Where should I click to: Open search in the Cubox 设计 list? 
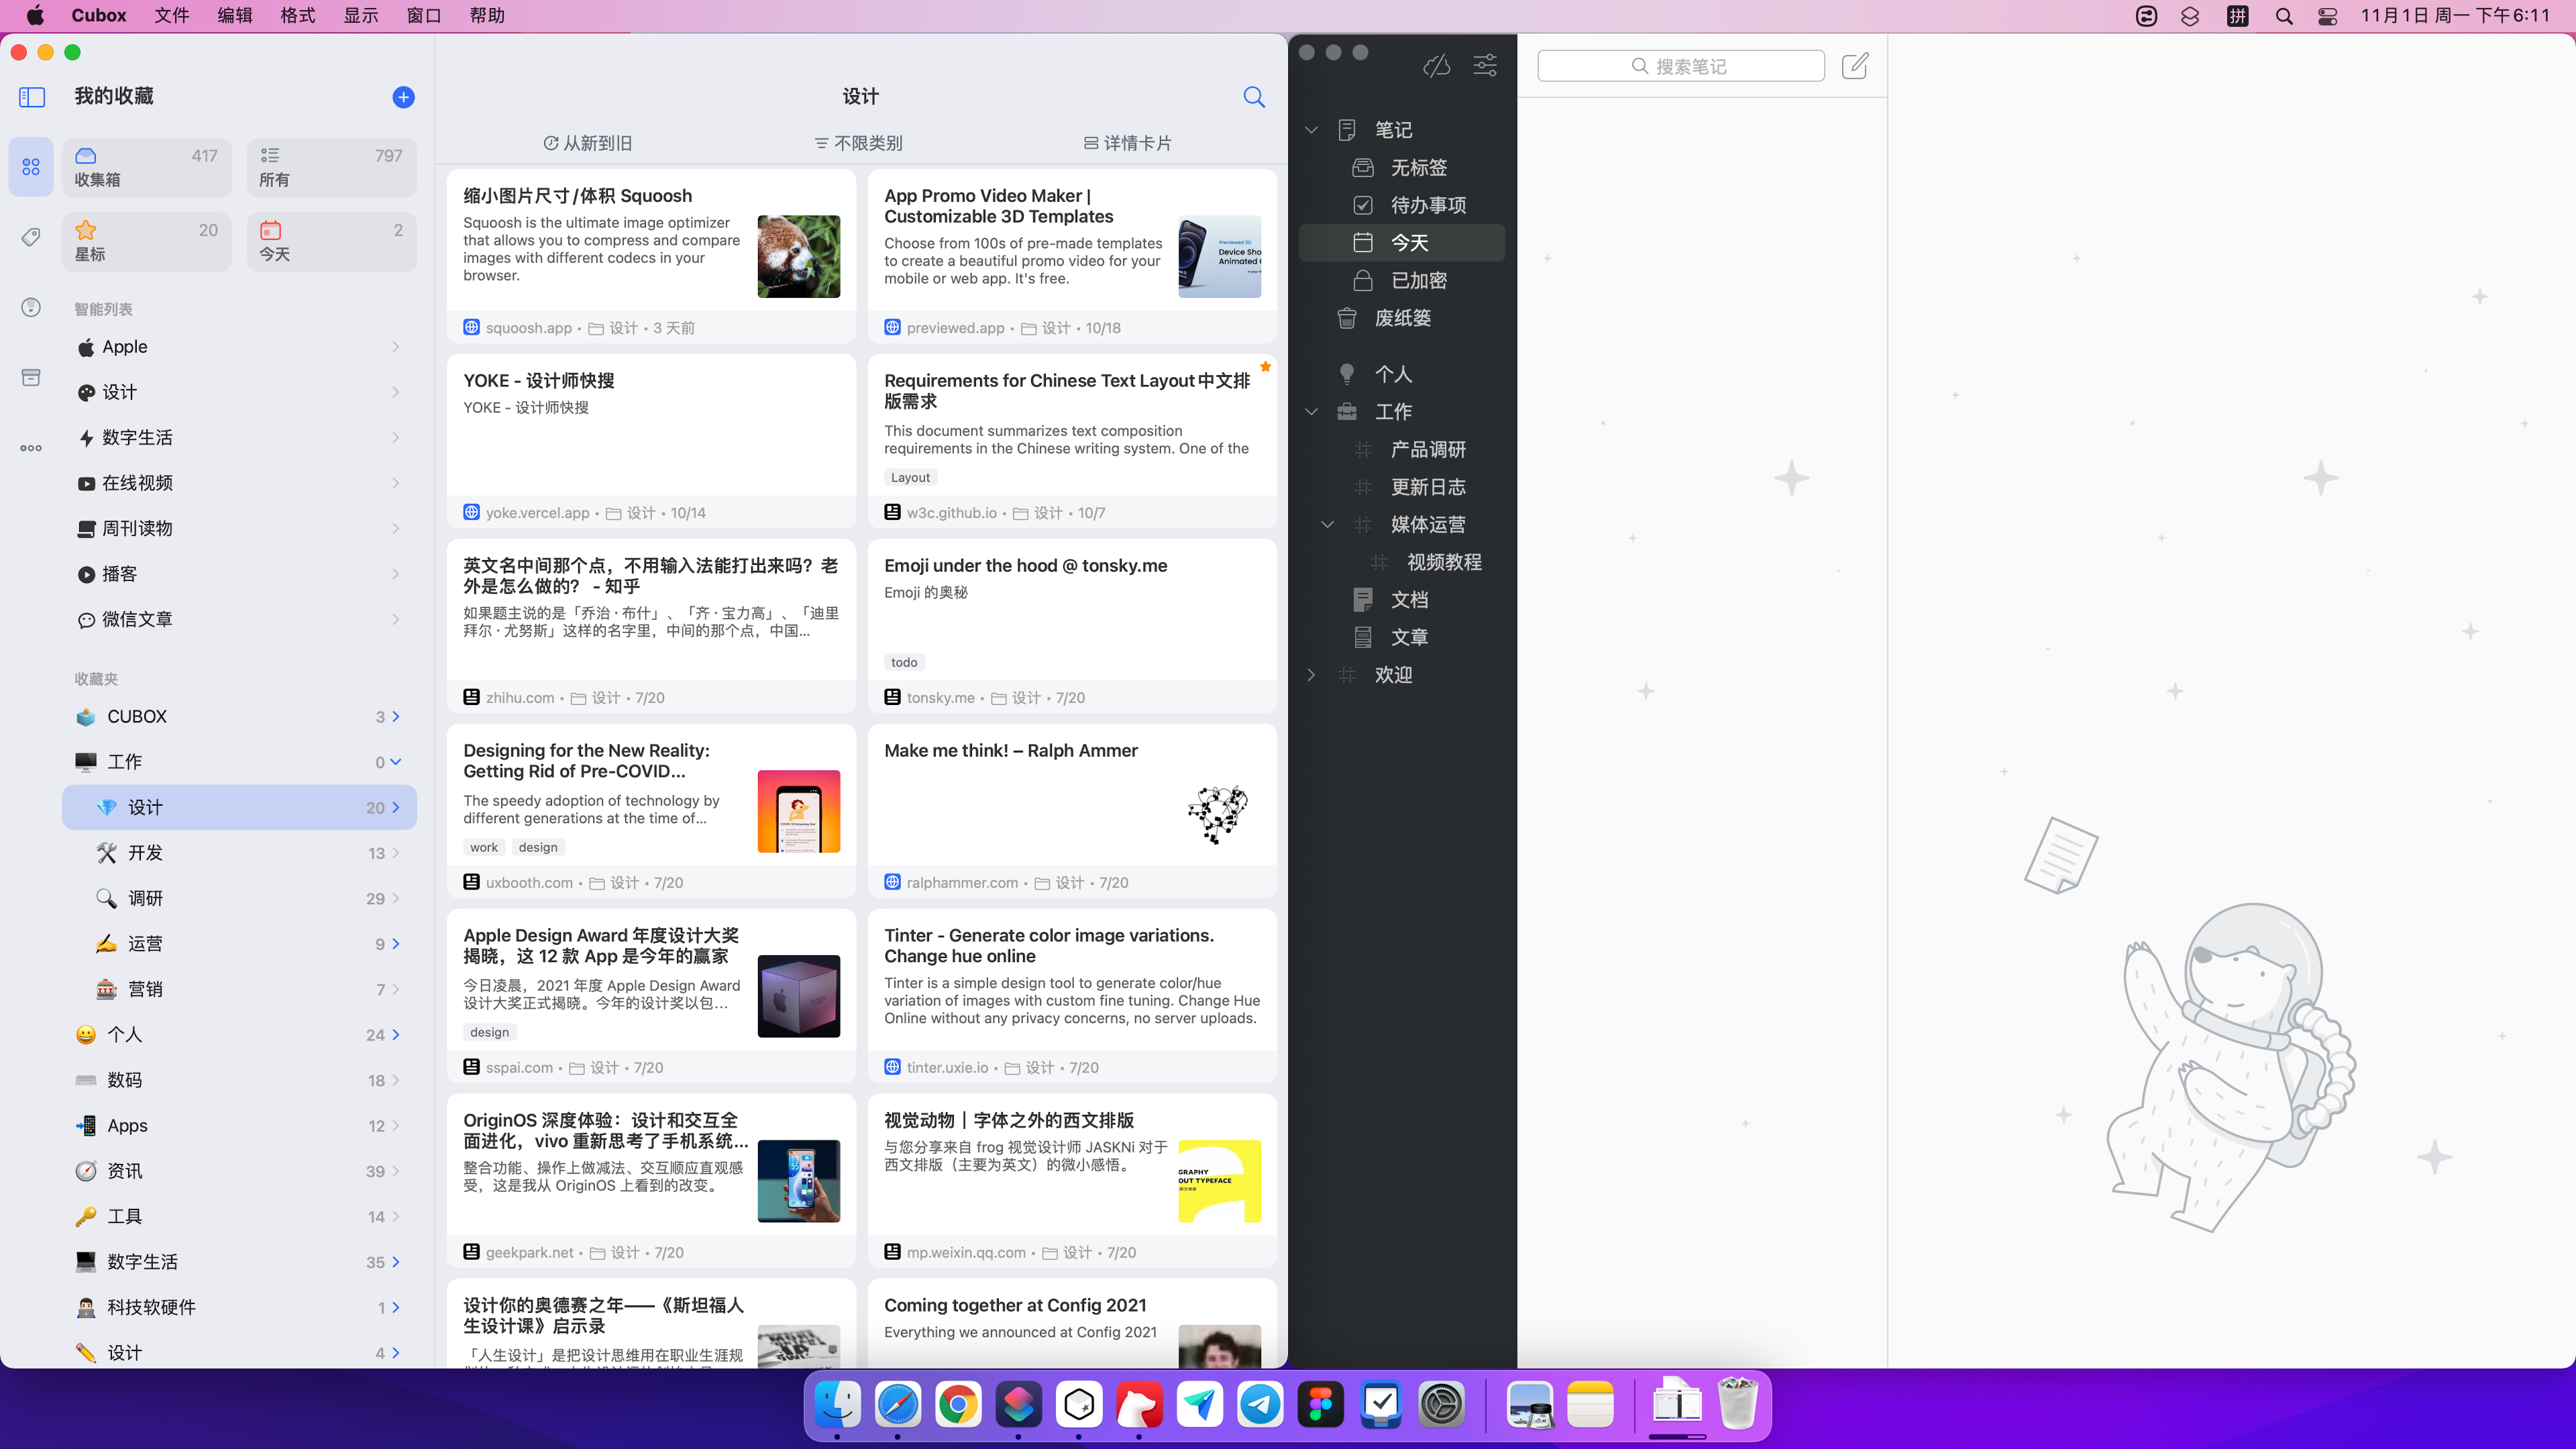(1254, 97)
